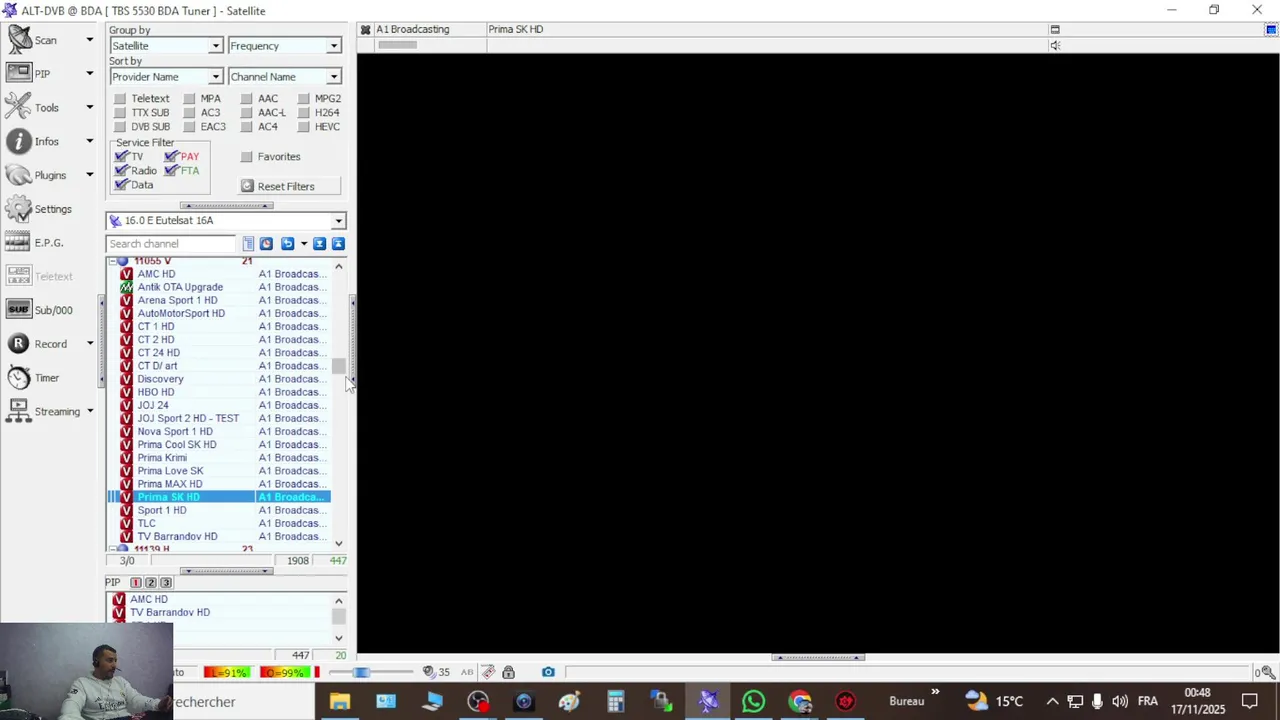
Task: Enable the DVB SUB filter checkbox
Action: [120, 127]
